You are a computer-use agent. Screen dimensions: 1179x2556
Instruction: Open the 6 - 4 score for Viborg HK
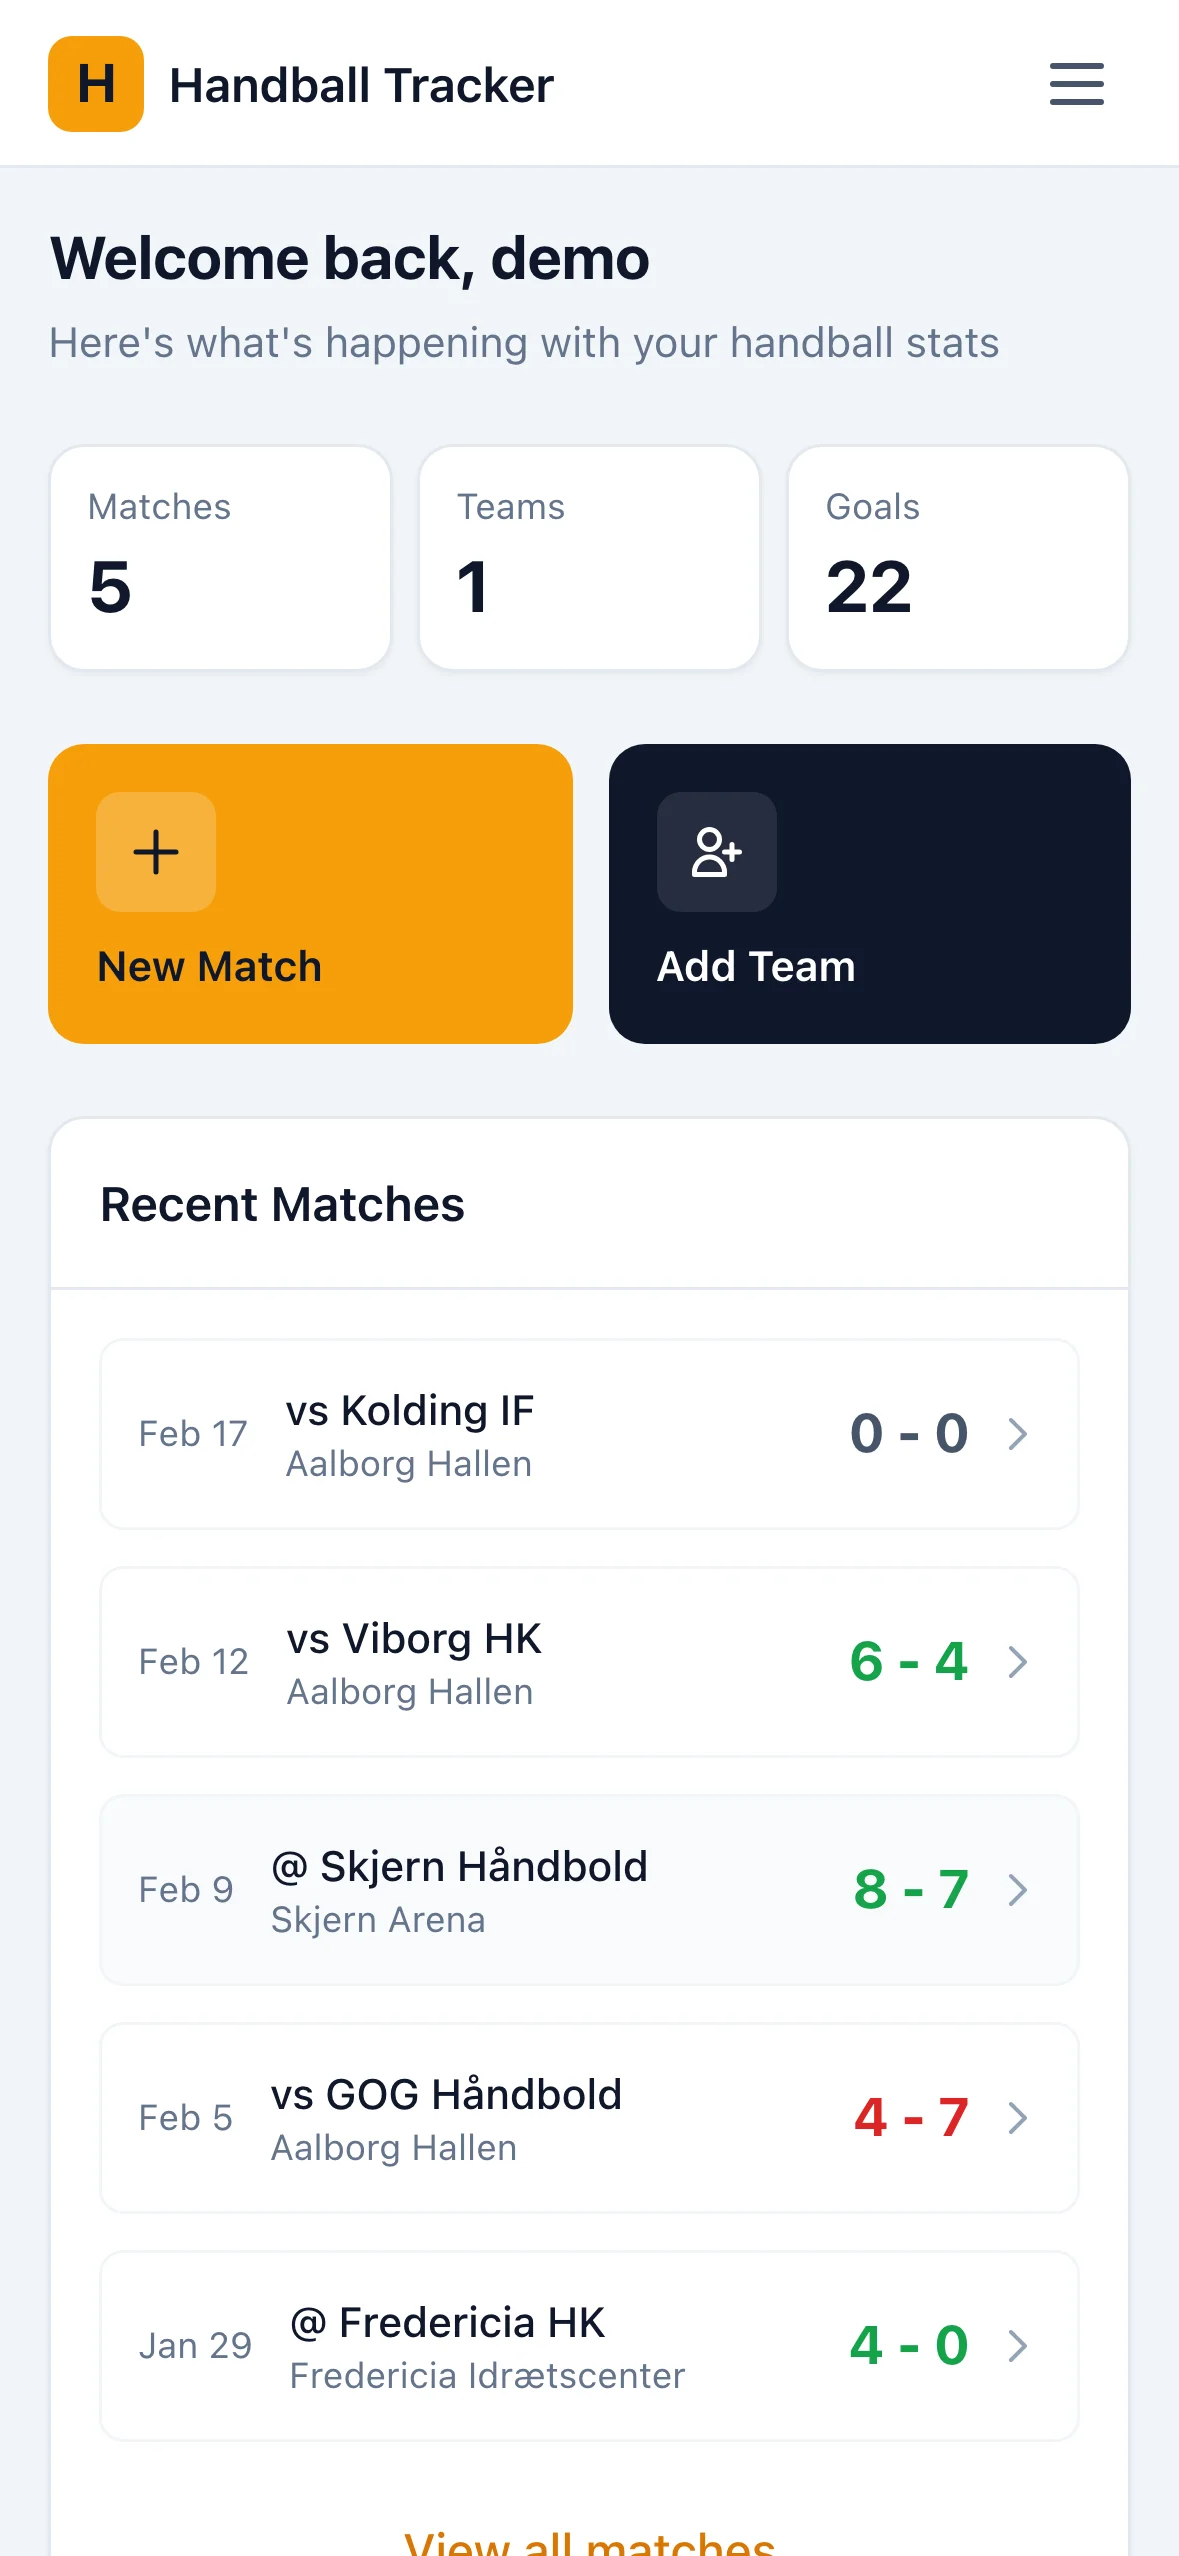(x=908, y=1661)
